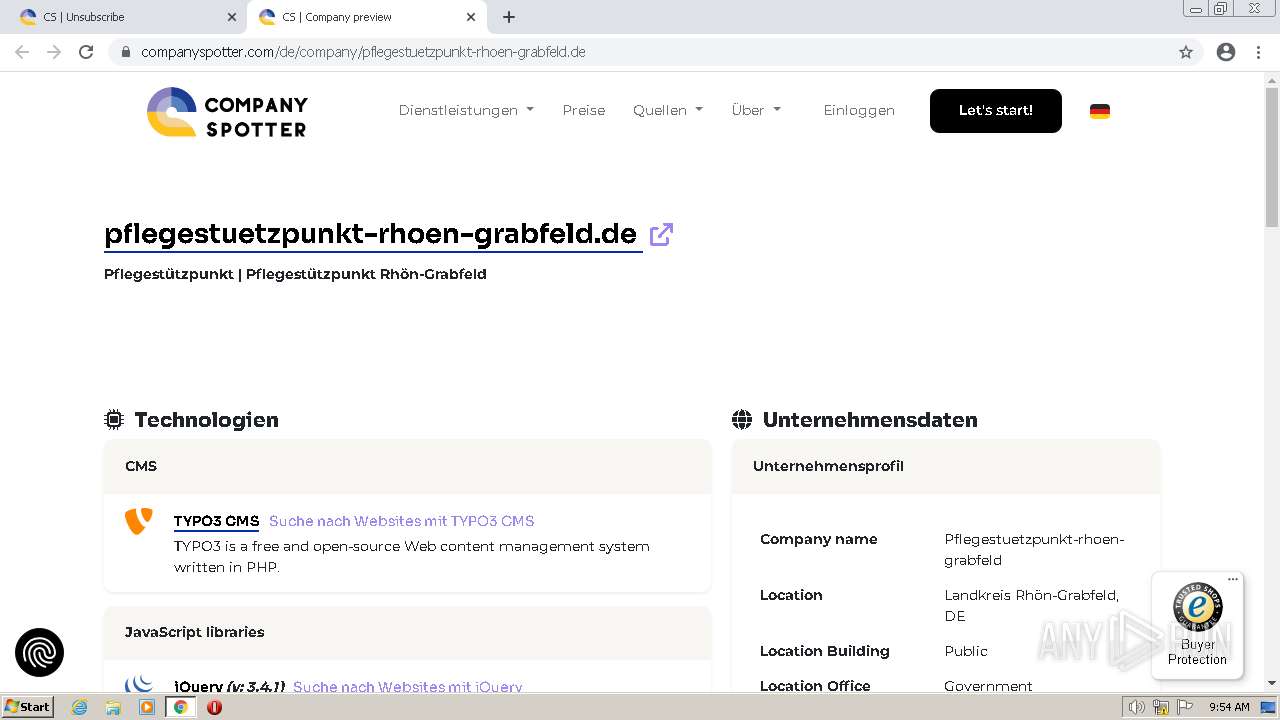This screenshot has height=720, width=1280.
Task: Click the Trusted Shops Buyer Protection badge
Action: (1197, 625)
